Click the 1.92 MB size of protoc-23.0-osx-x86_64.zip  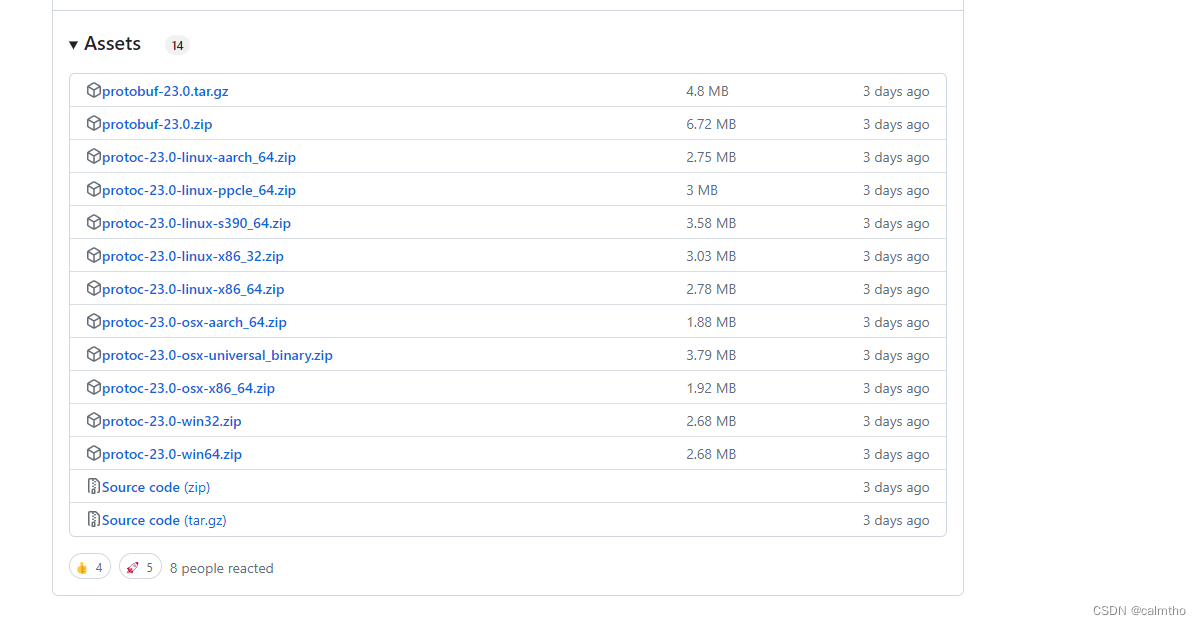[711, 388]
